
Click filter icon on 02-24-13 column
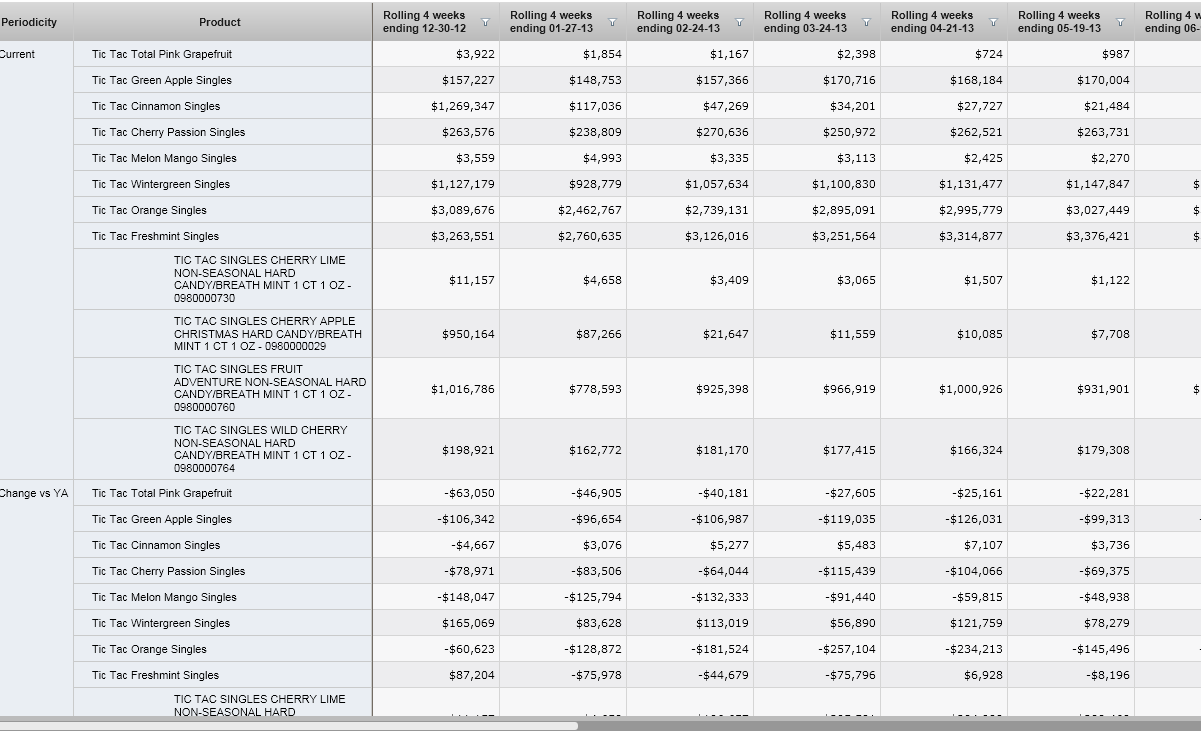[x=740, y=22]
